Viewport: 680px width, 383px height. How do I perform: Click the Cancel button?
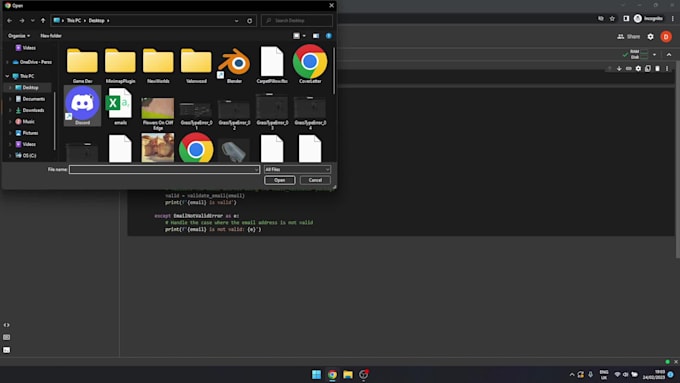pos(315,180)
